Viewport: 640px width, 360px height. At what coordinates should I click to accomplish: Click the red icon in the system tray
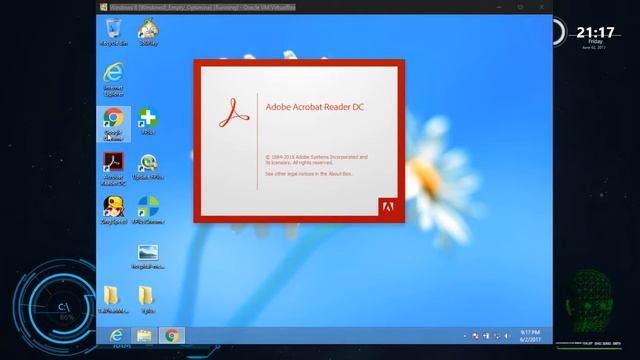pos(476,336)
